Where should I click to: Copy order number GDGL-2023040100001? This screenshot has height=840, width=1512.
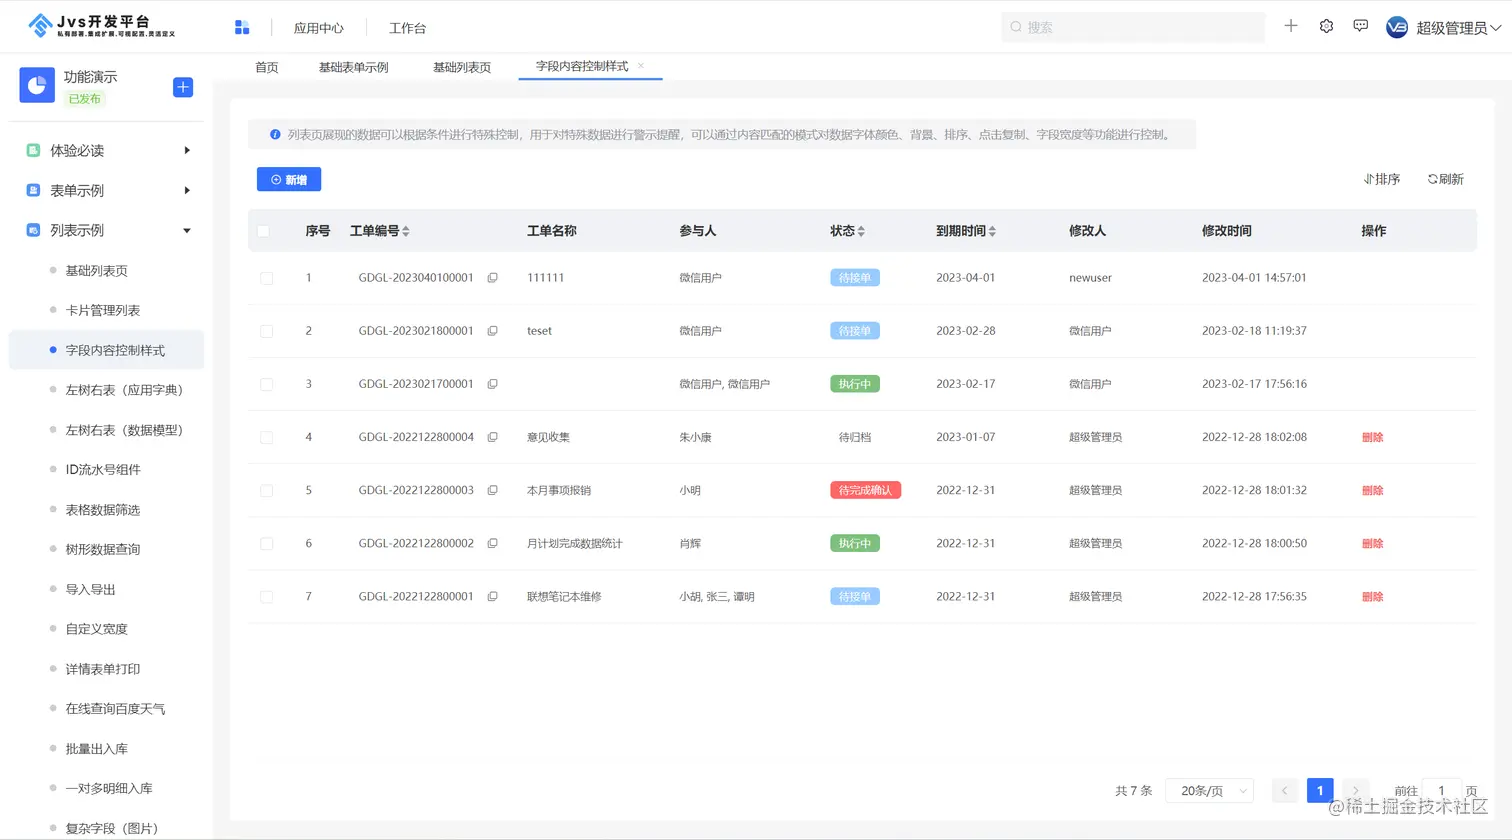(x=492, y=278)
